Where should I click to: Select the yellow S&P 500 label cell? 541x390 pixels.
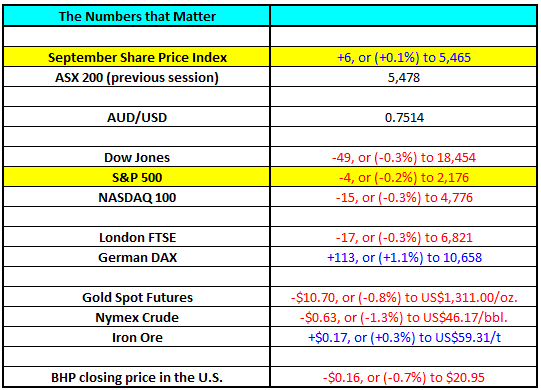(x=137, y=177)
